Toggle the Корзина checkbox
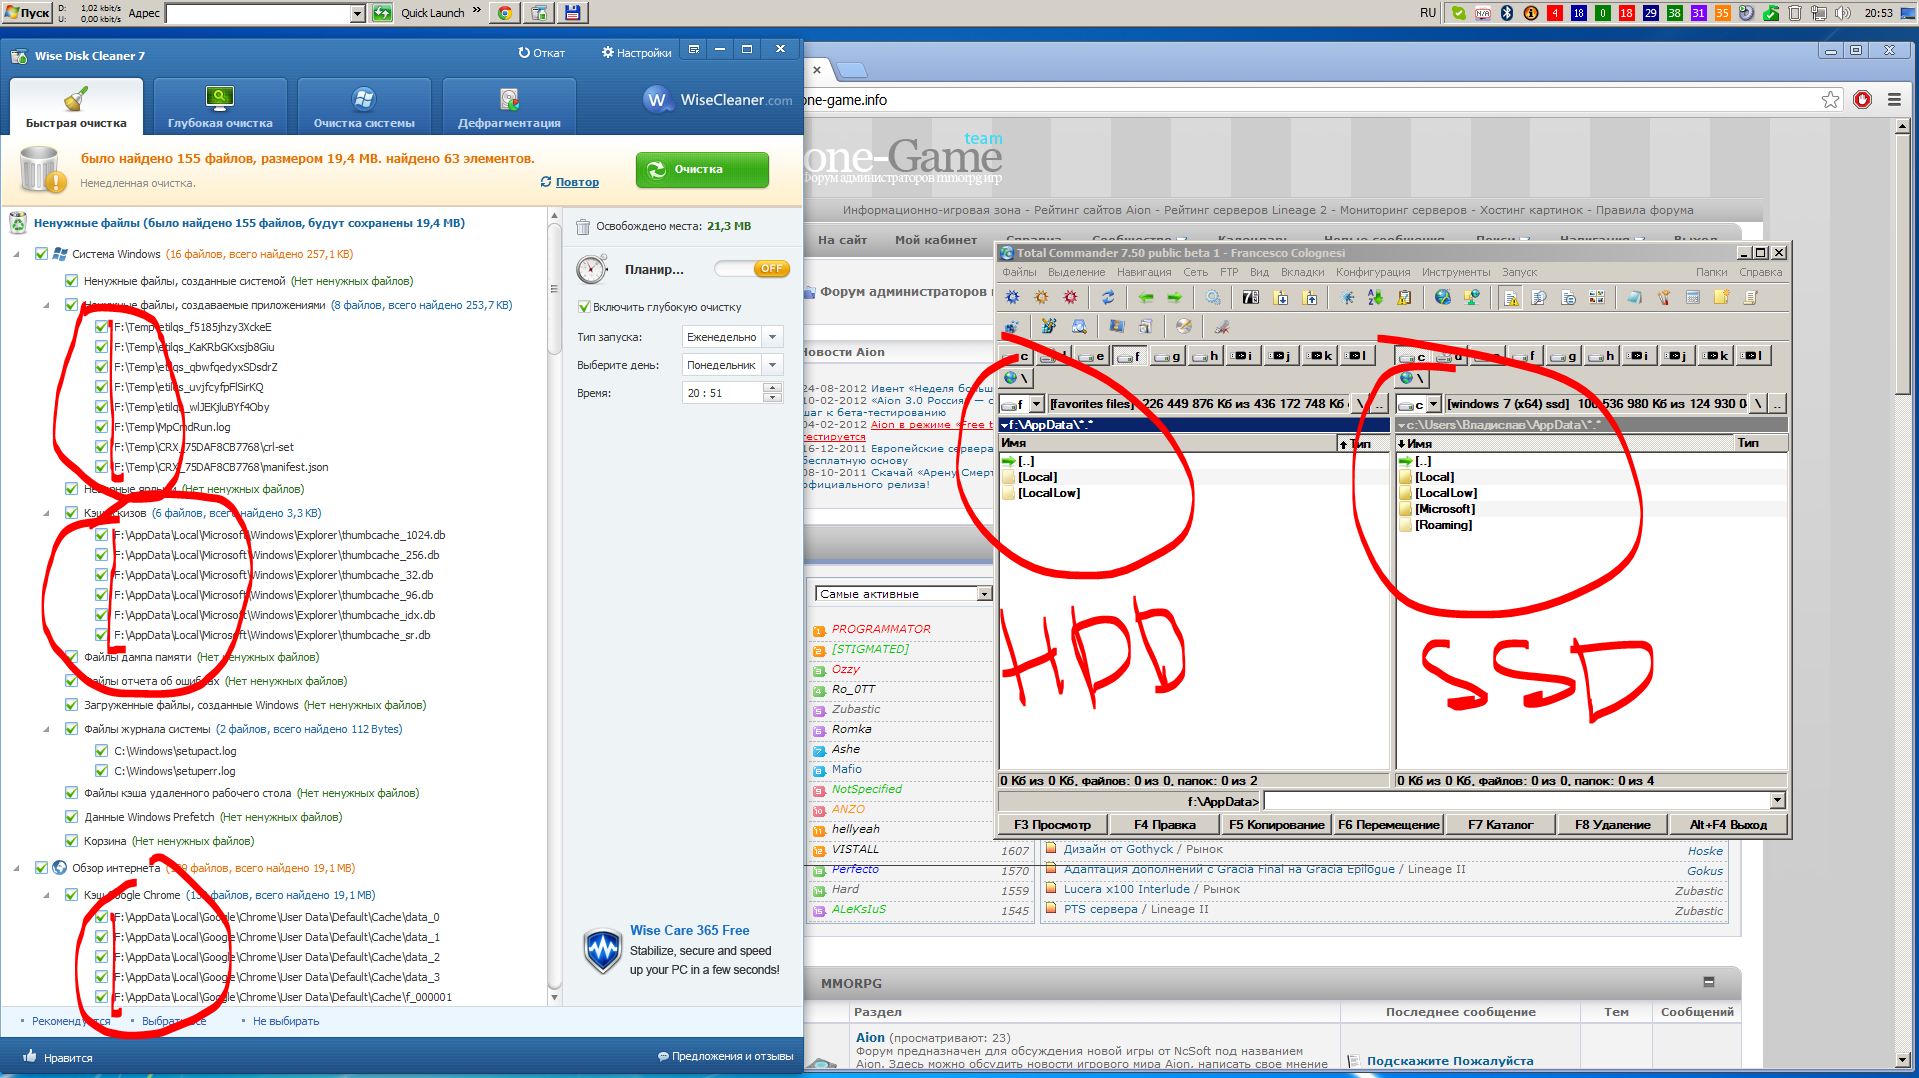The width and height of the screenshot is (1919, 1078). pos(71,841)
